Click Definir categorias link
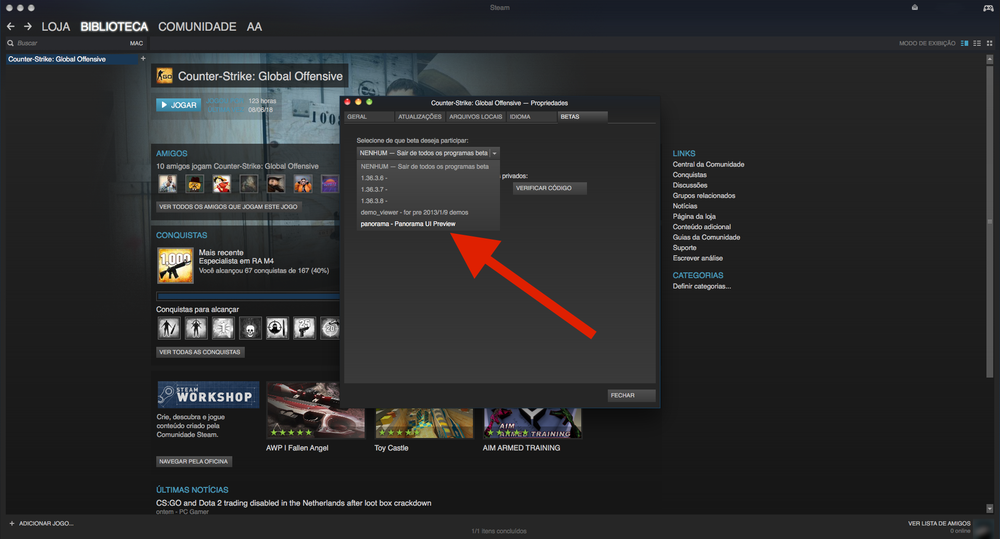1000x539 pixels. click(702, 286)
